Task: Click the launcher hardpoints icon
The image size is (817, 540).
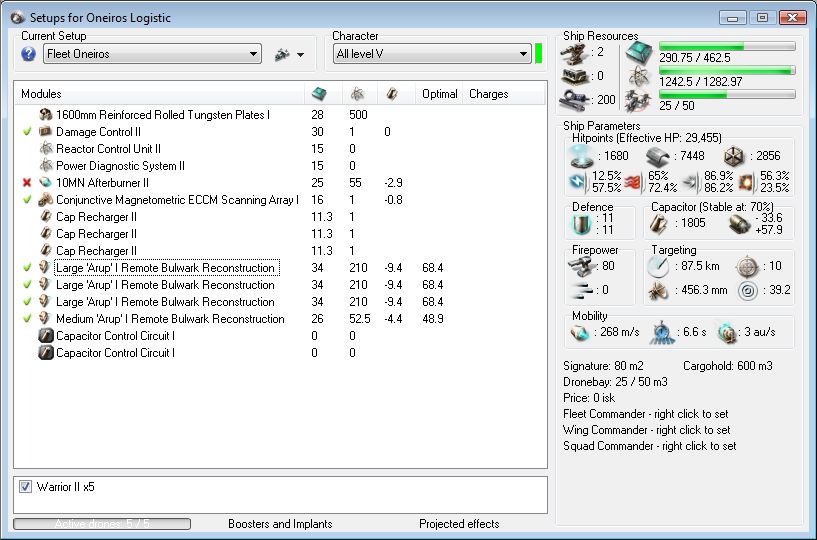Action: [x=574, y=77]
